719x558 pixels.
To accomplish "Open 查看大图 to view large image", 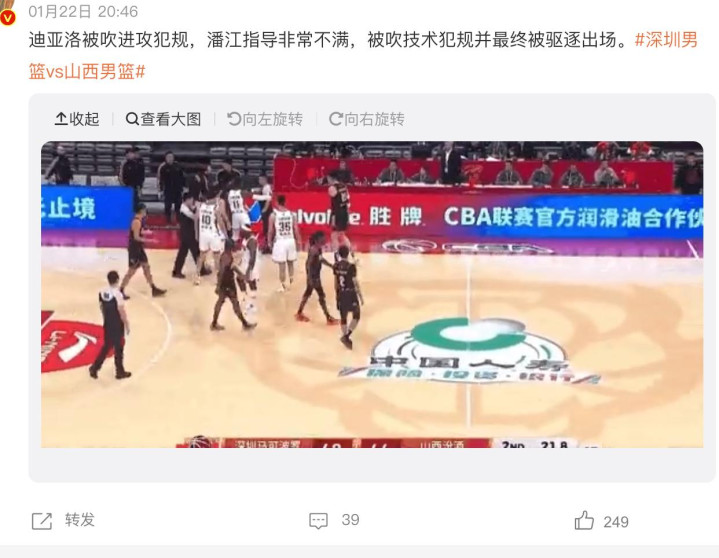I will 163,119.
